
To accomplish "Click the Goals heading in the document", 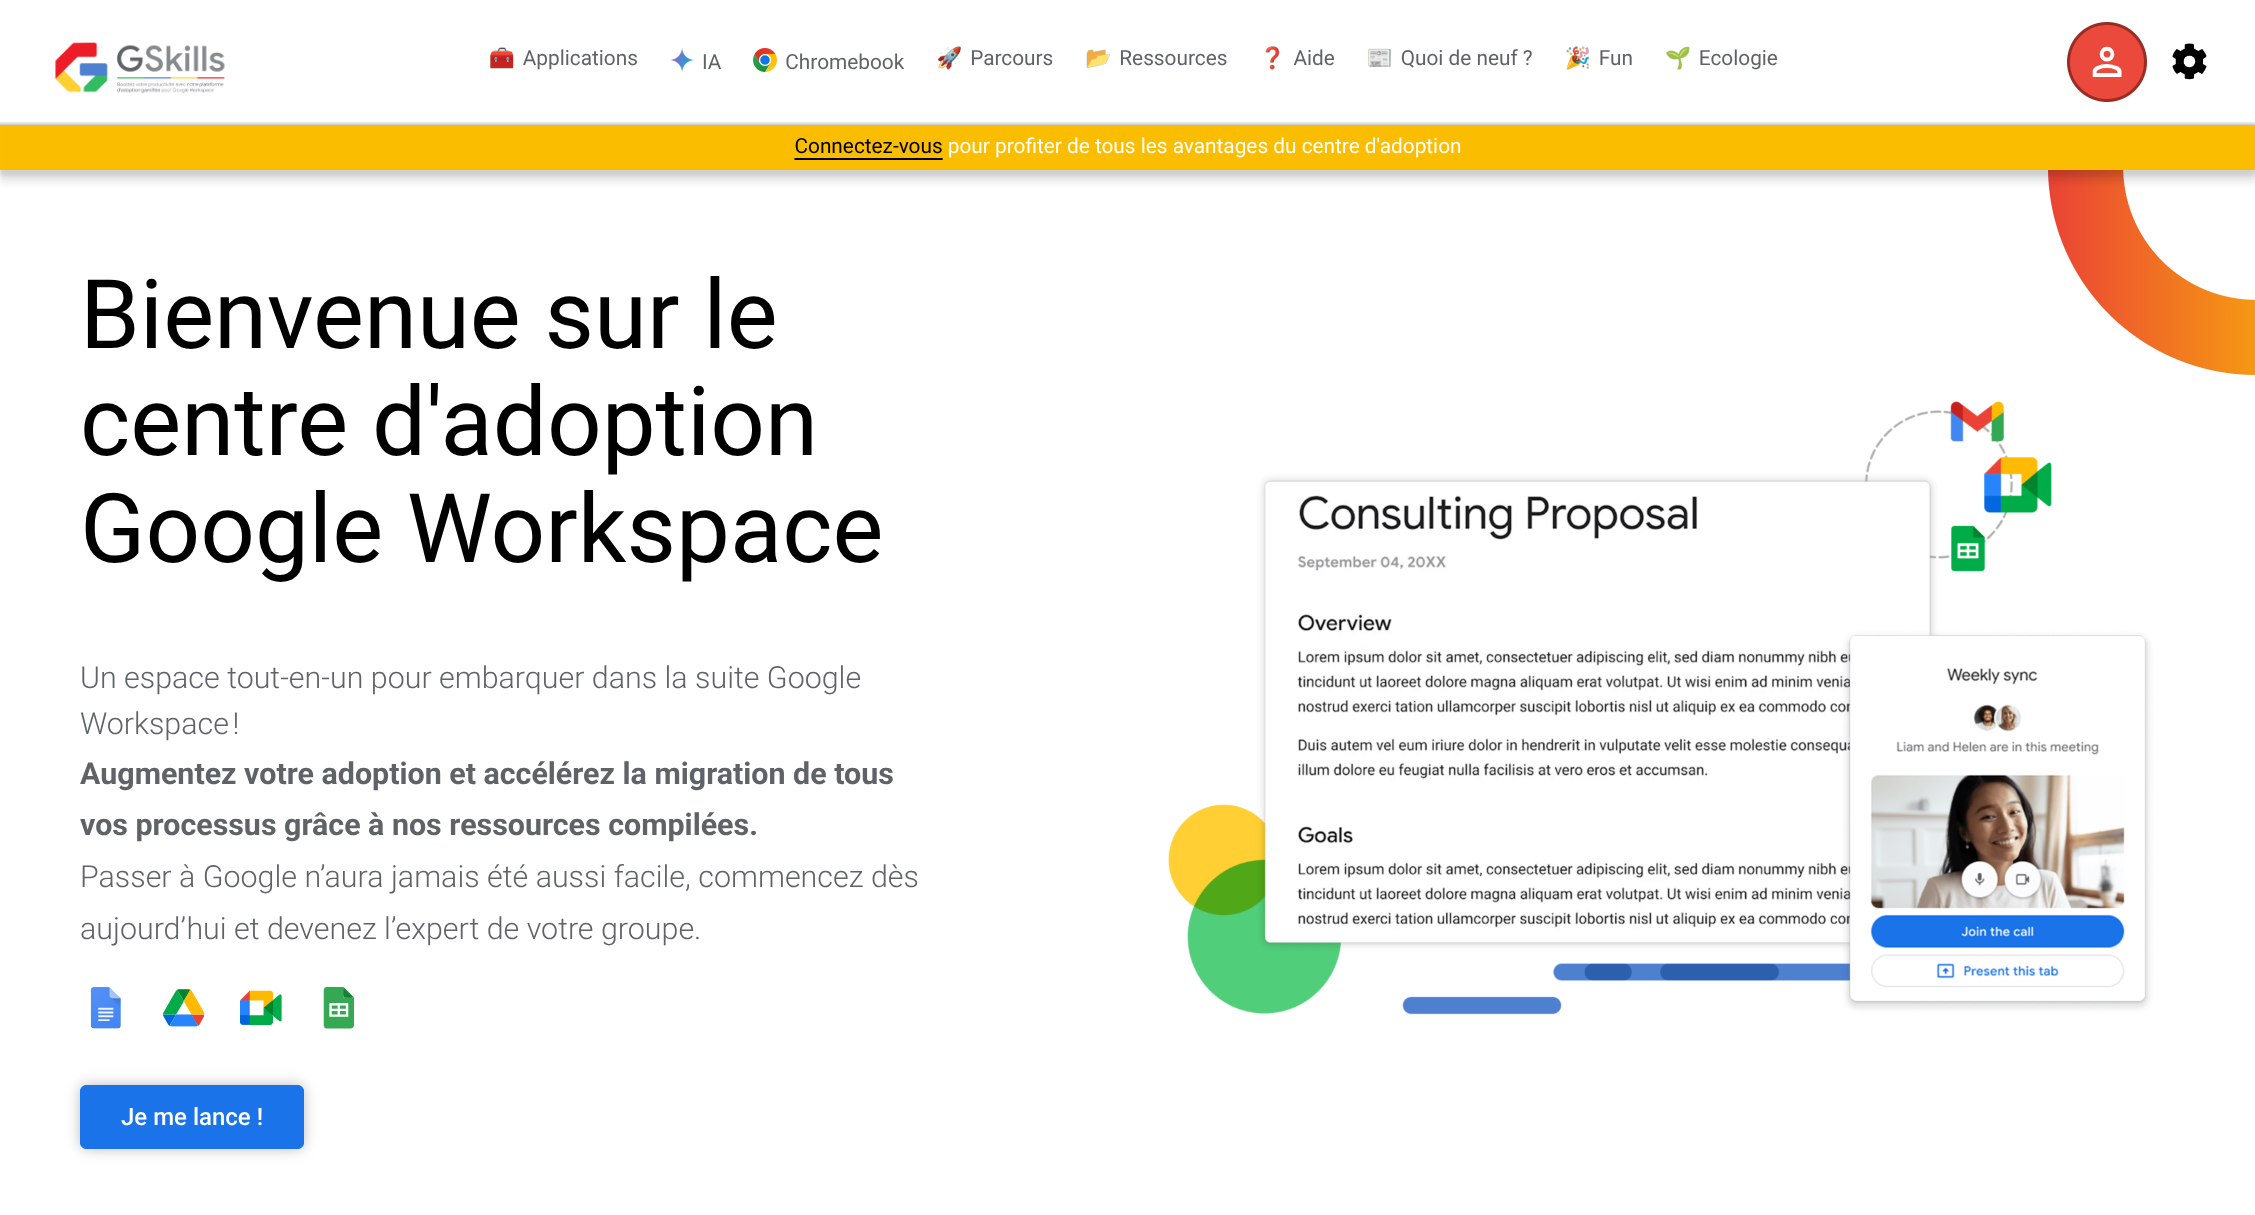I will click(1325, 835).
